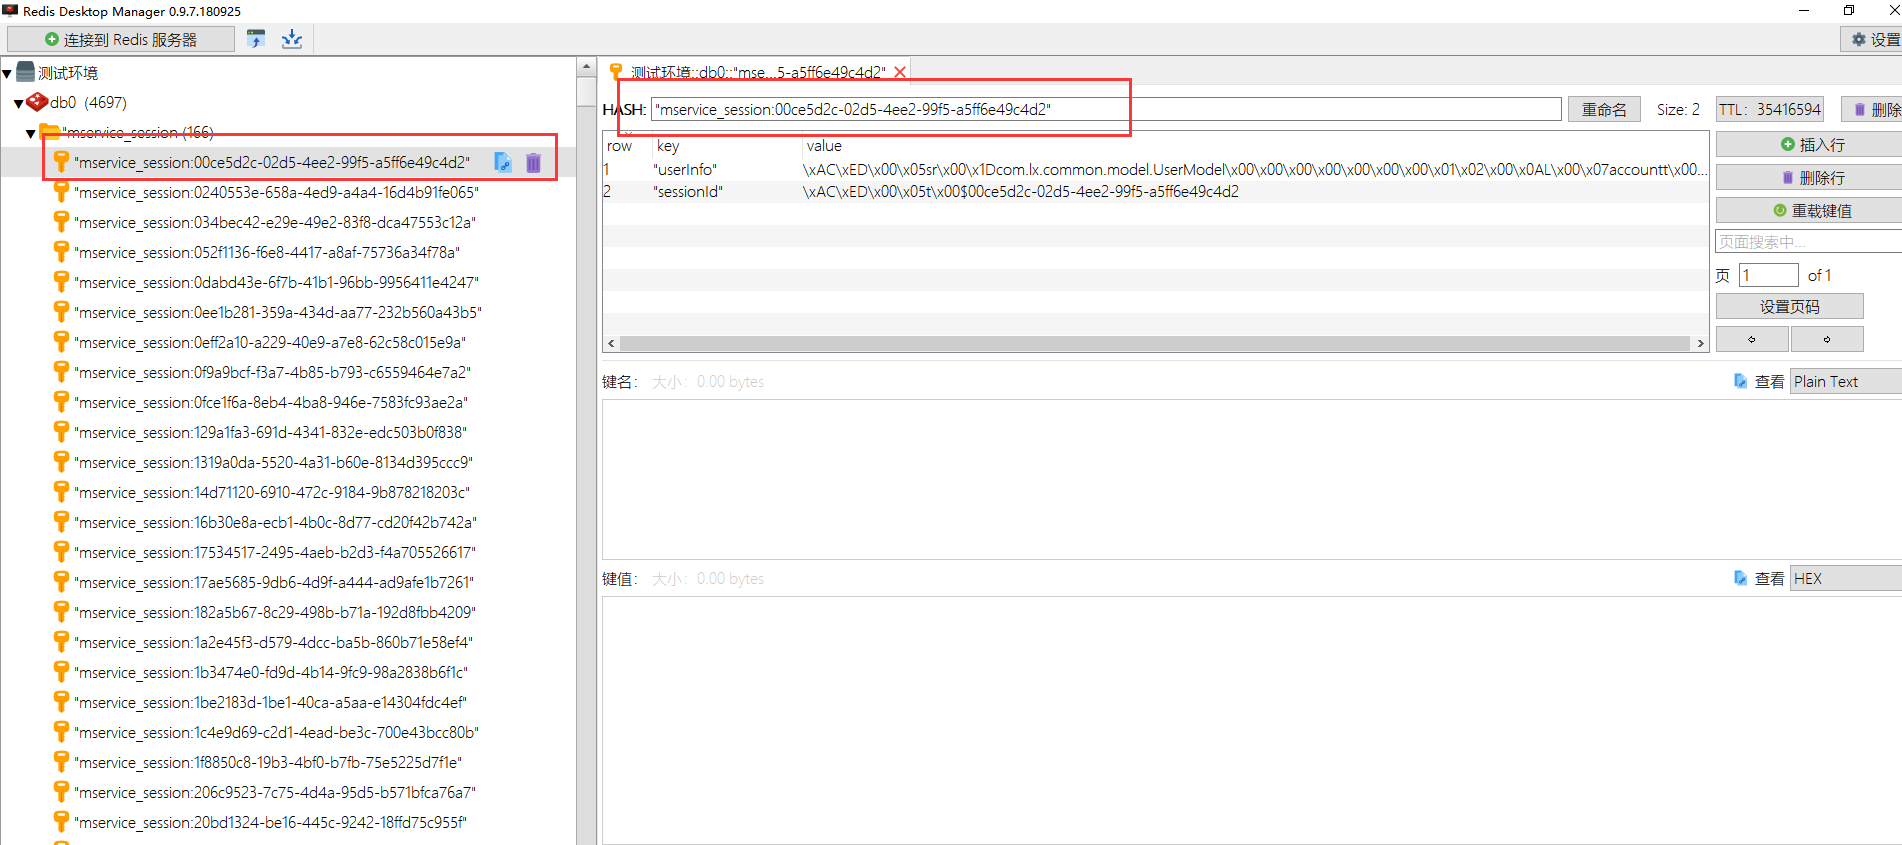This screenshot has height=845, width=1902.
Task: Click the key icon of 0240553e session
Action: click(61, 192)
